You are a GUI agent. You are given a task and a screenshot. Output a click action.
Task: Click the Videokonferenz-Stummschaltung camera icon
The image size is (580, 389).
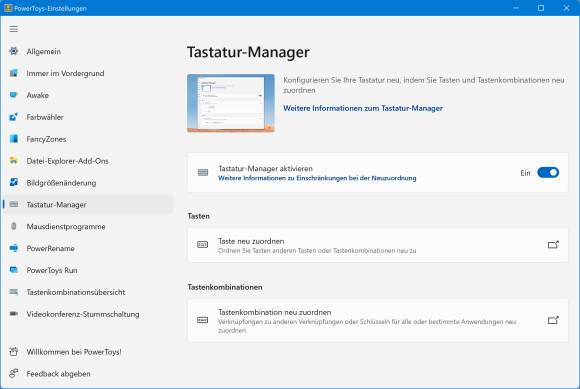pyautogui.click(x=14, y=314)
